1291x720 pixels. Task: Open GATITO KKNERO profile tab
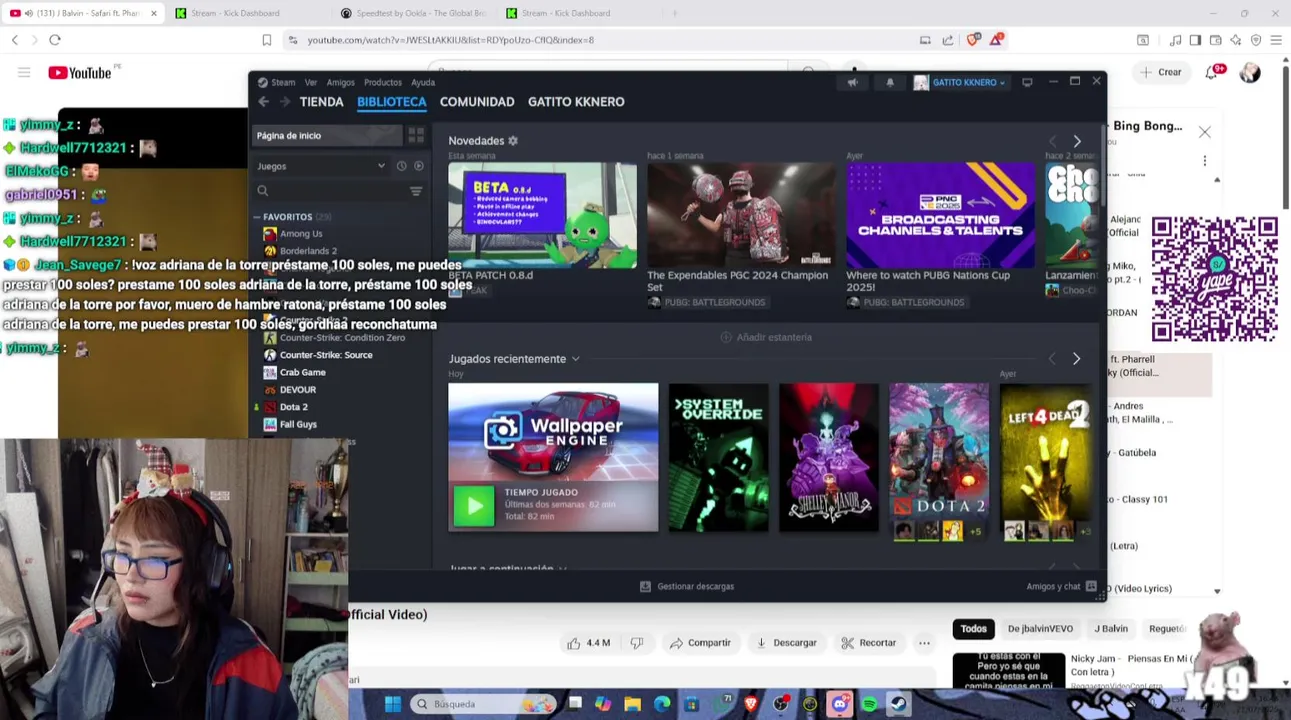(x=576, y=102)
